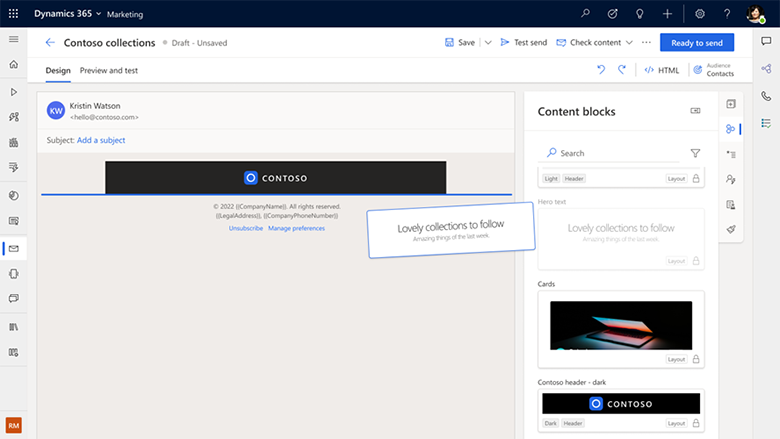Open the Elements add panel icon
The height and width of the screenshot is (439, 780).
[731, 104]
